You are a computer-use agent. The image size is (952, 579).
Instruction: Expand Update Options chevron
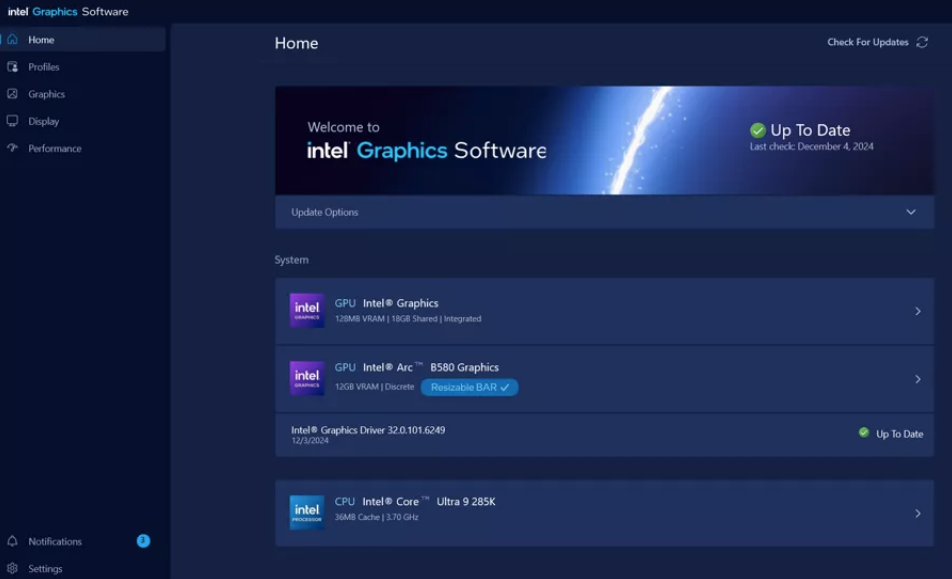click(911, 212)
